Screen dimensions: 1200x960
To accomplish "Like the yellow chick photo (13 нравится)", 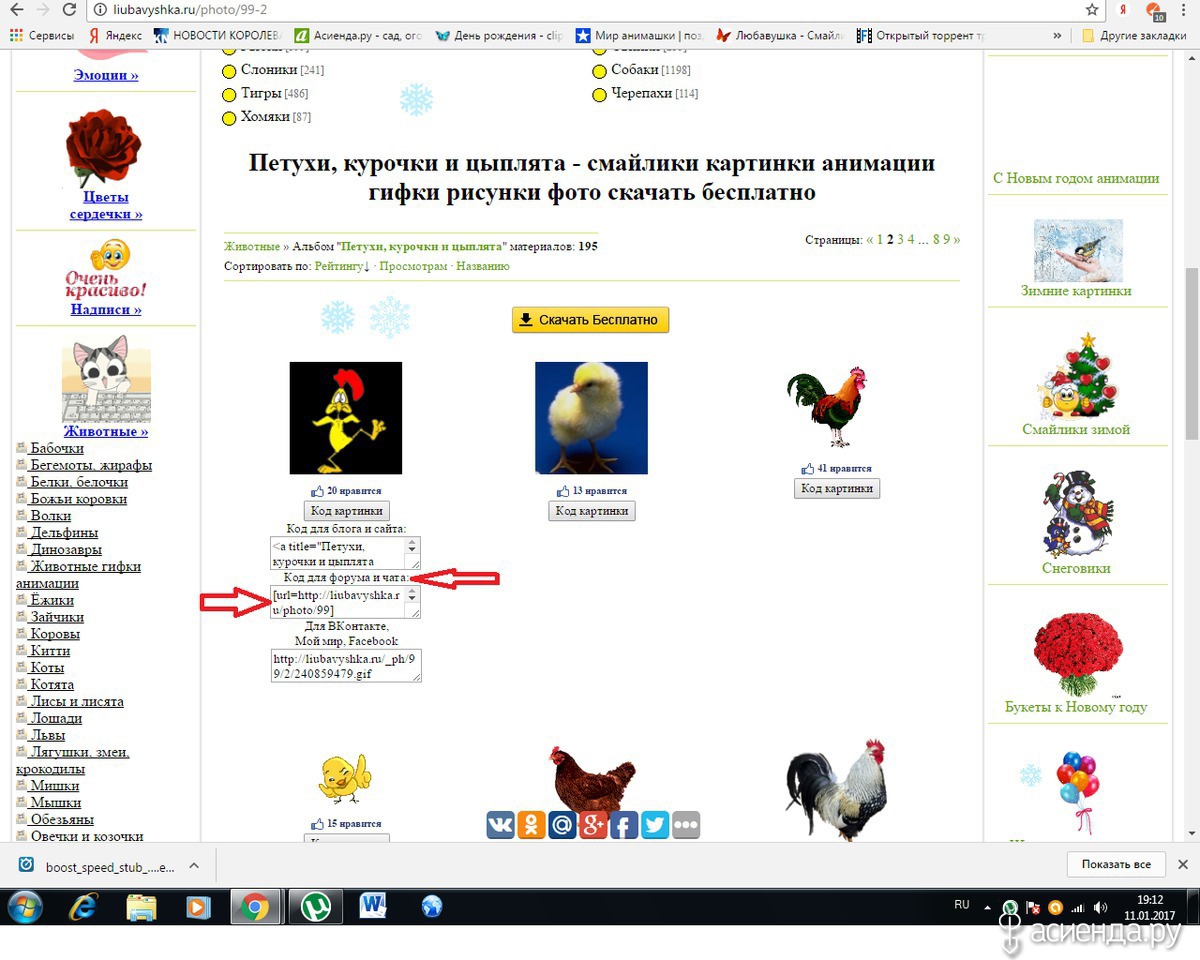I will click(x=592, y=491).
